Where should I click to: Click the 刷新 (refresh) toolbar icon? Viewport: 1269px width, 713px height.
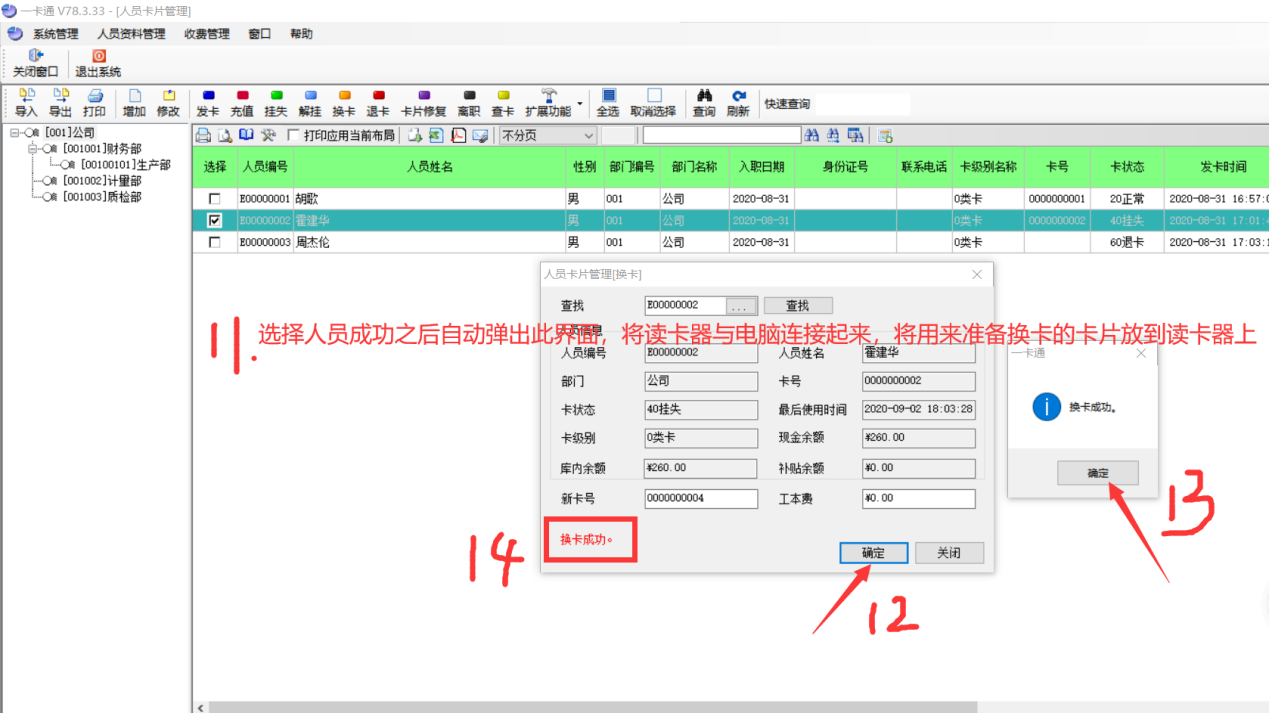point(738,103)
